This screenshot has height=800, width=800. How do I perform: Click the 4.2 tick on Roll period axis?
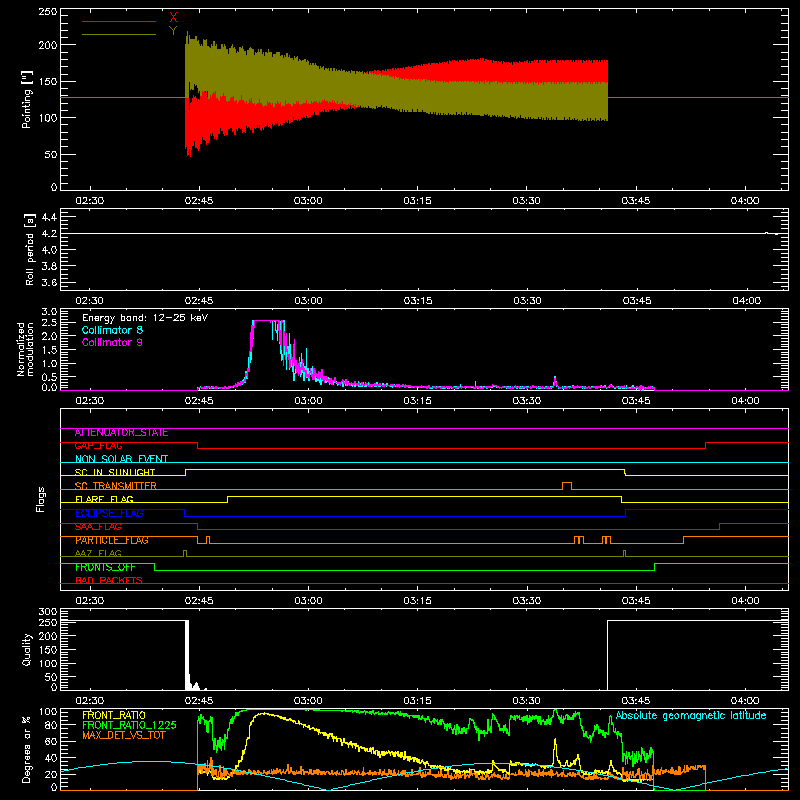click(x=49, y=234)
